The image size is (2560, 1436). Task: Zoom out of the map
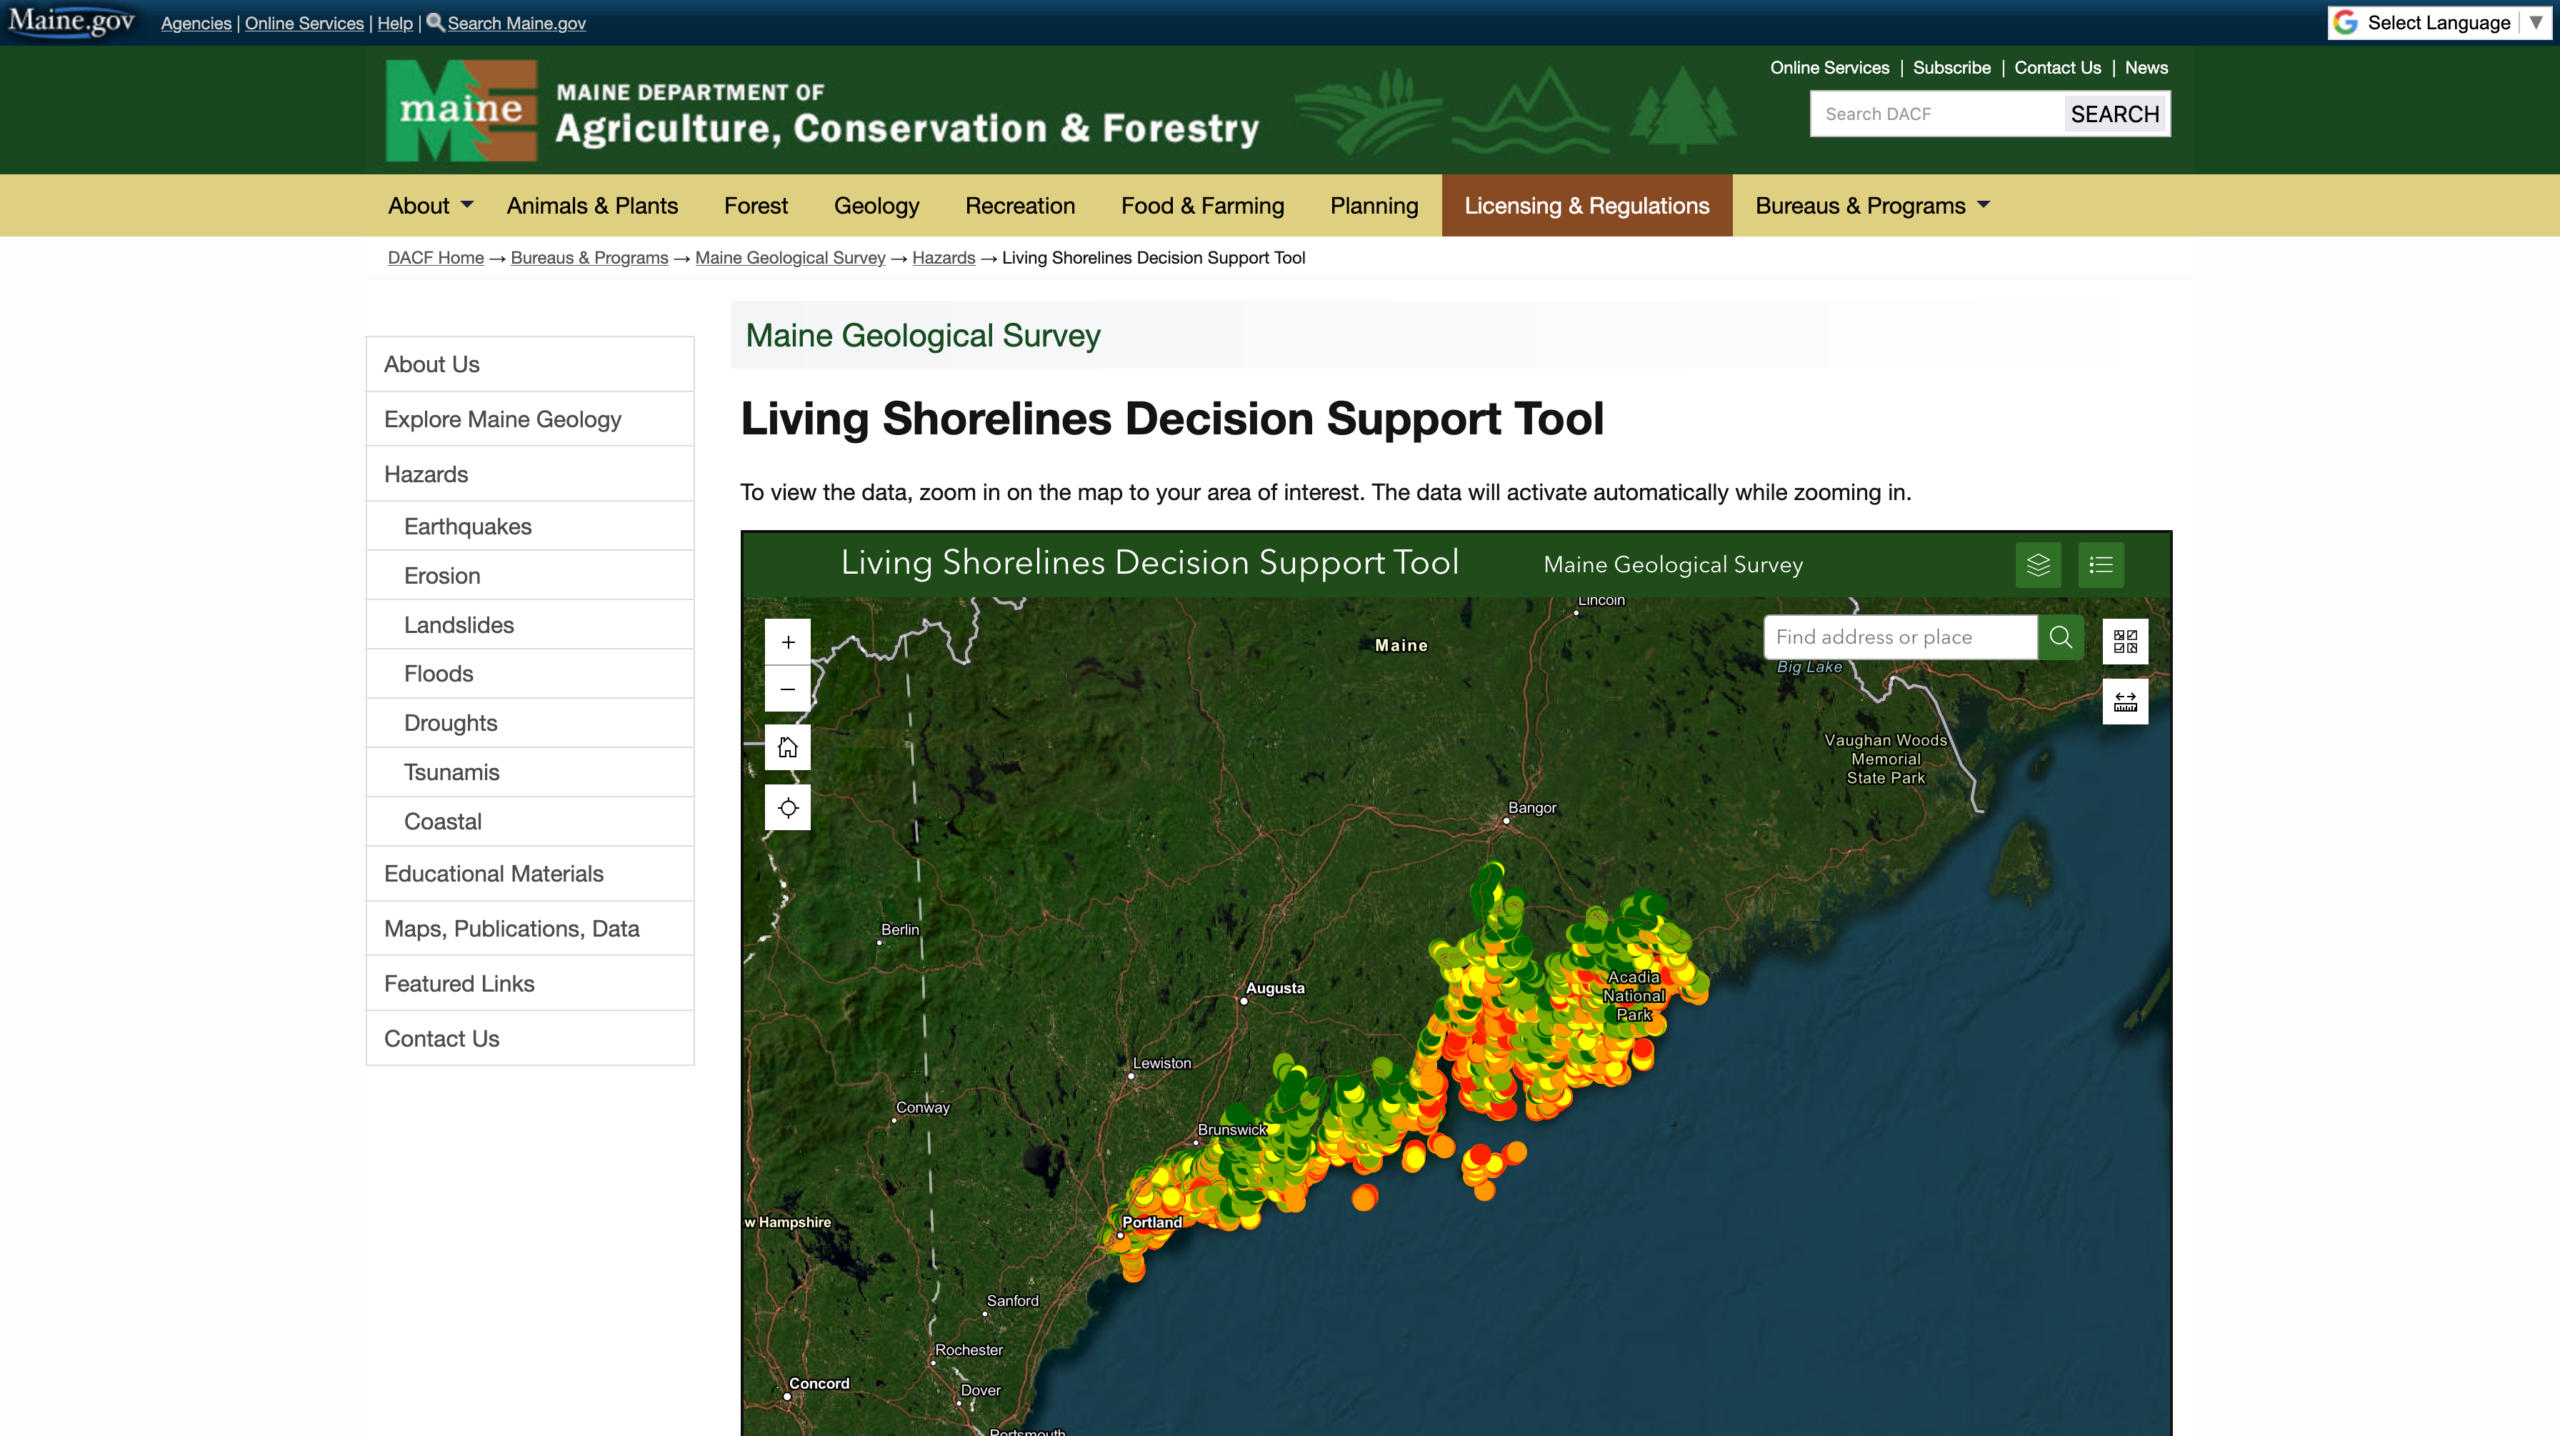pyautogui.click(x=788, y=689)
